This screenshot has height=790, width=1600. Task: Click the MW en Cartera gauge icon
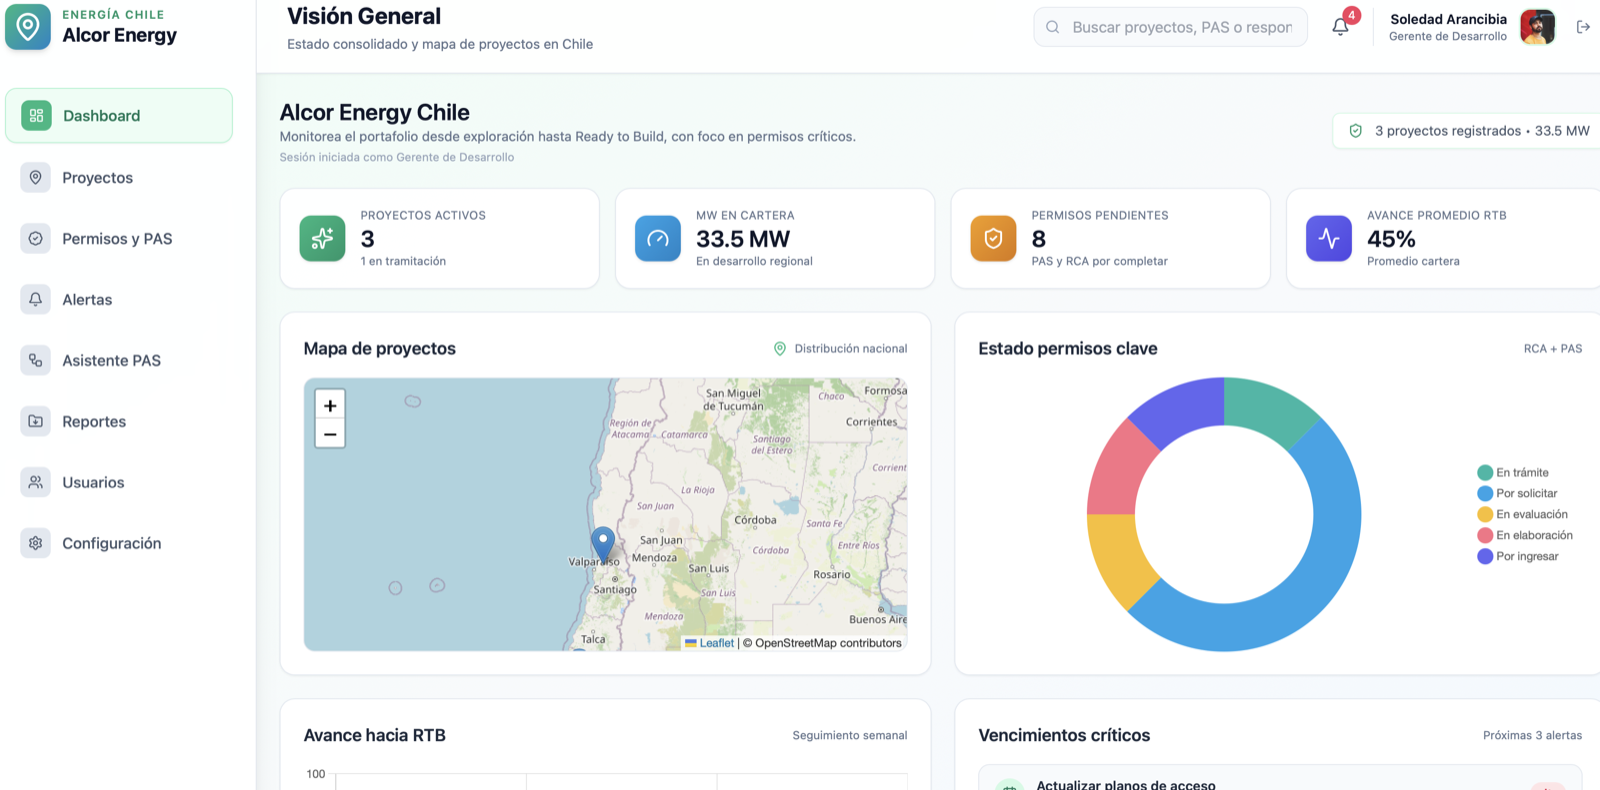658,239
